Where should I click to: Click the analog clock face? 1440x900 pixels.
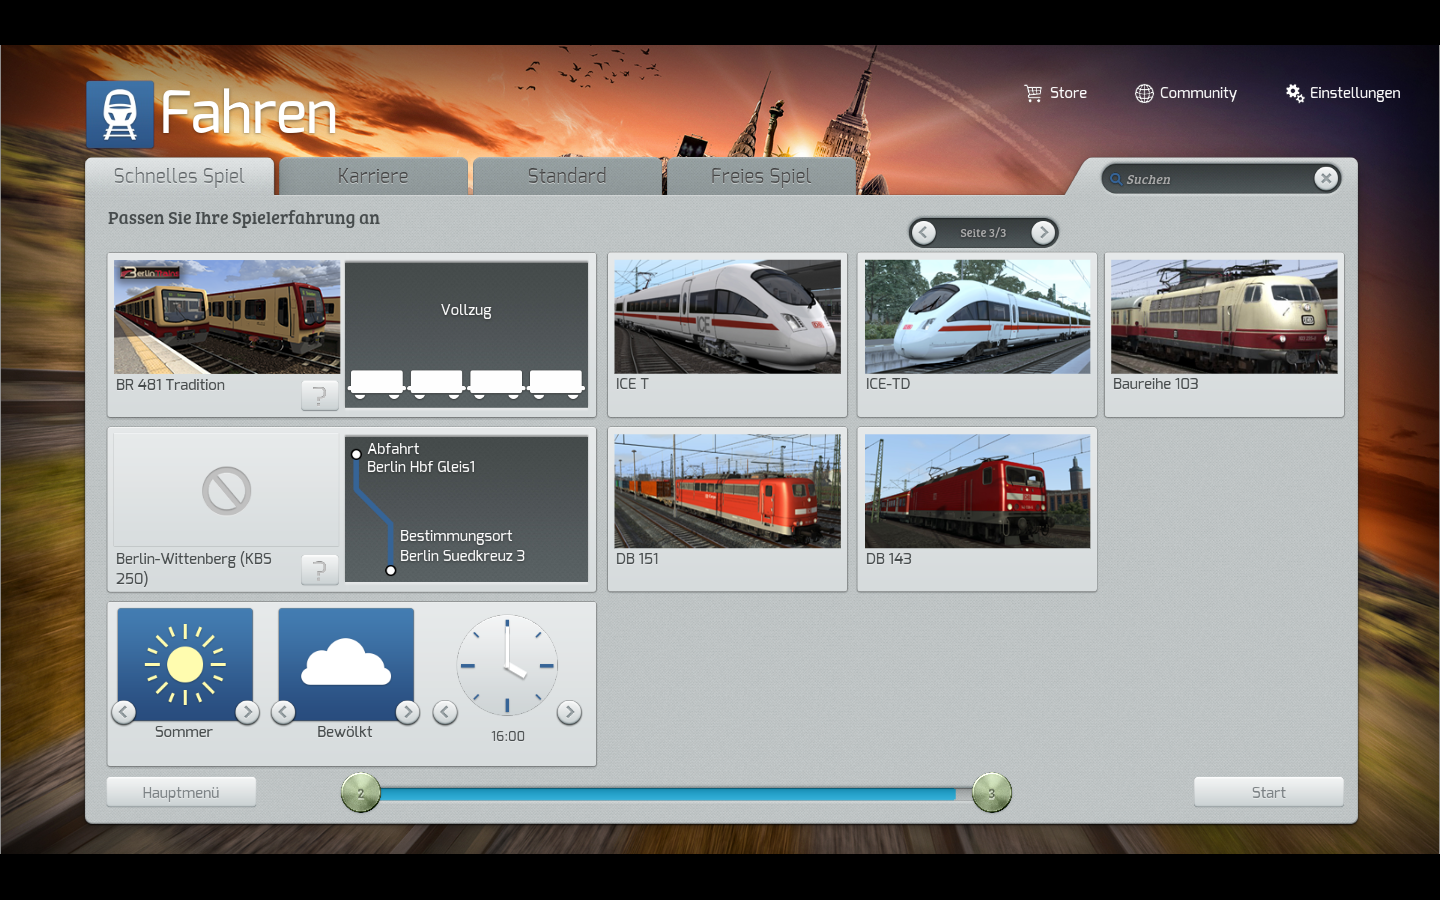click(507, 665)
